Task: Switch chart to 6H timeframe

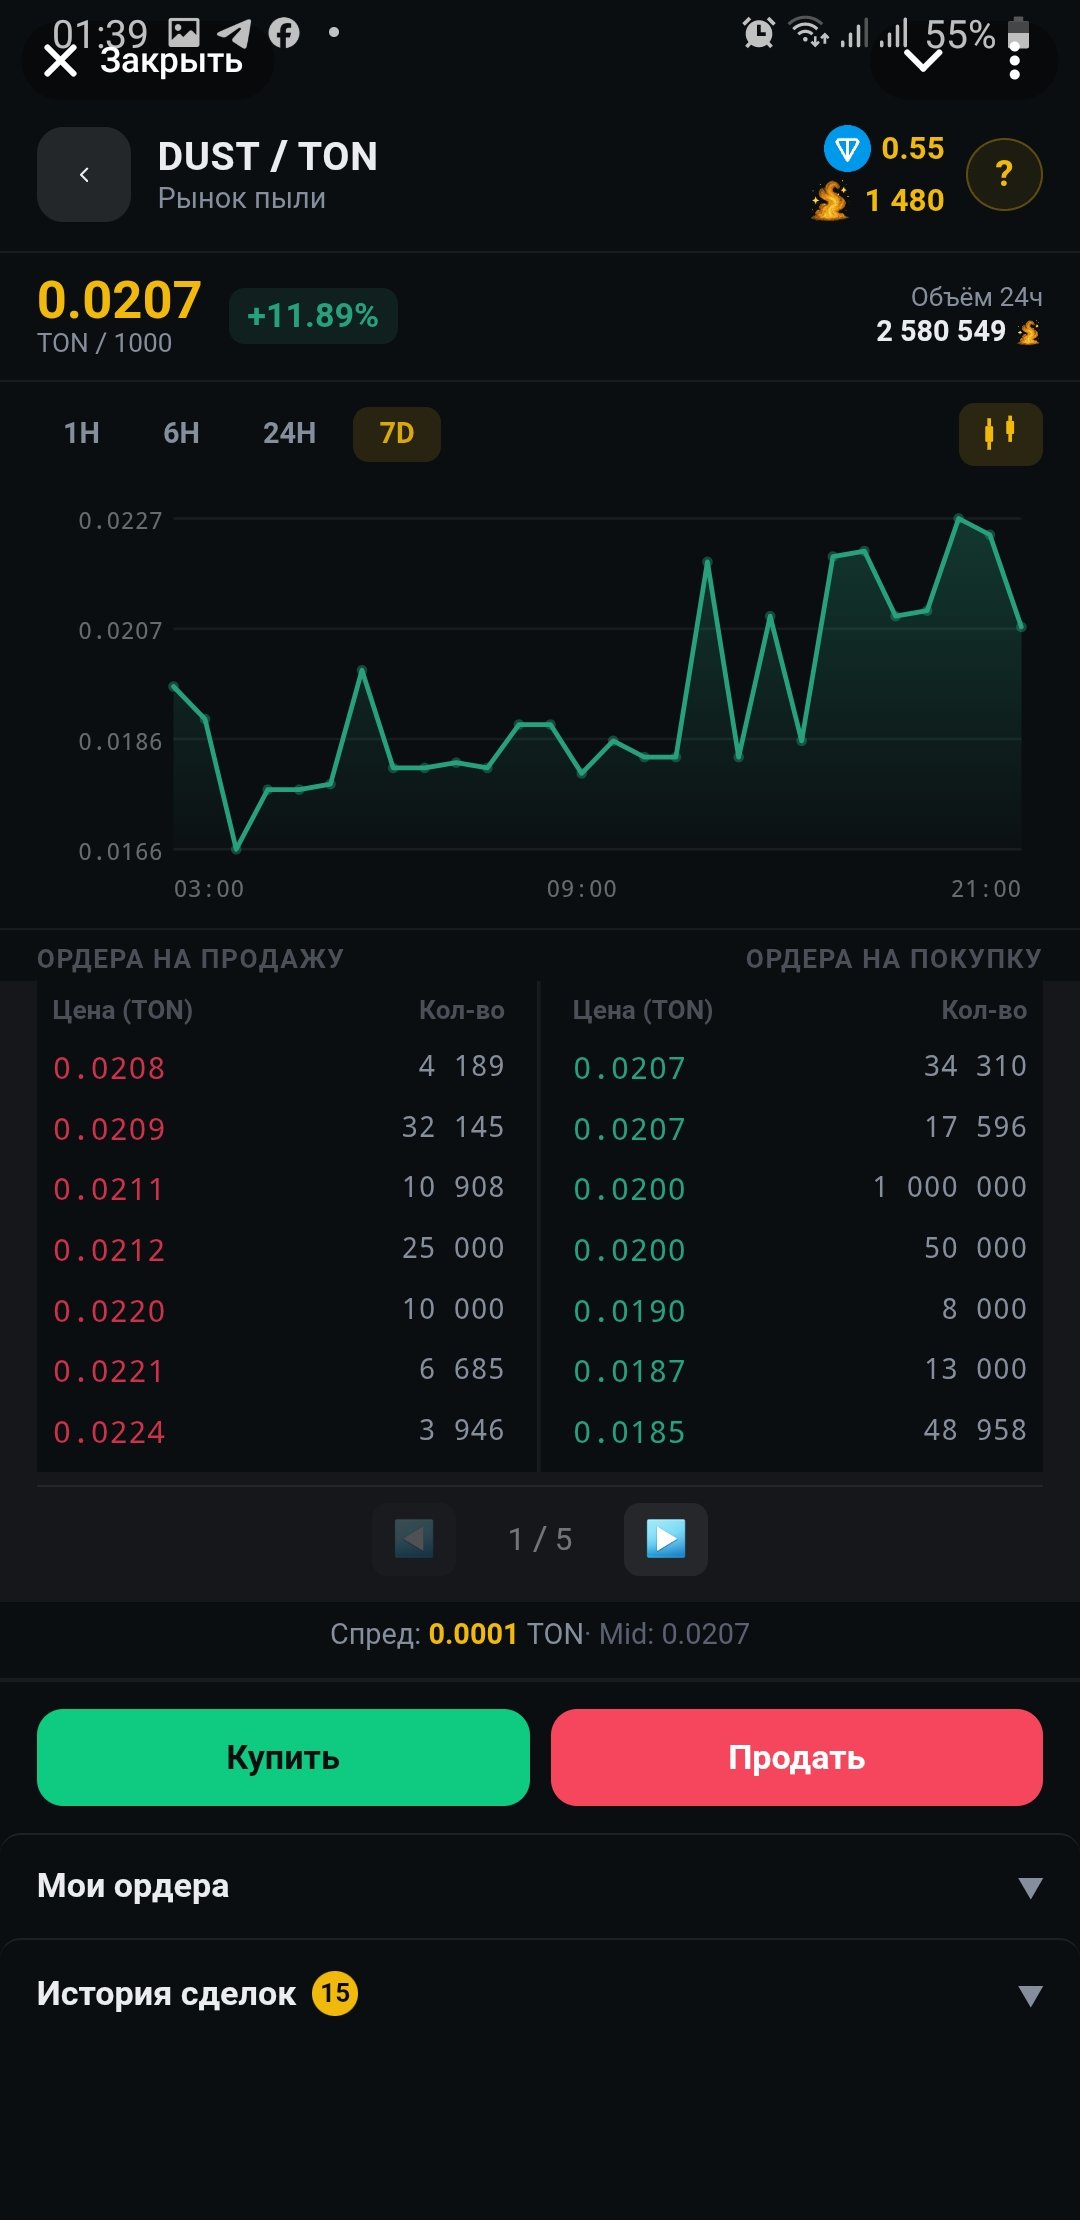Action: (181, 433)
